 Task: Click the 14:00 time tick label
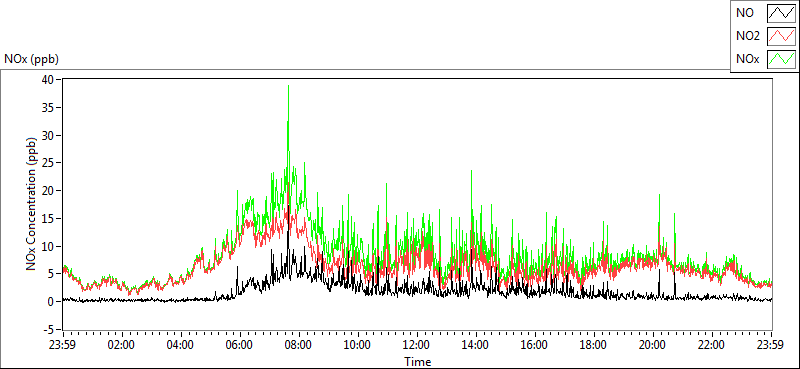(x=476, y=345)
